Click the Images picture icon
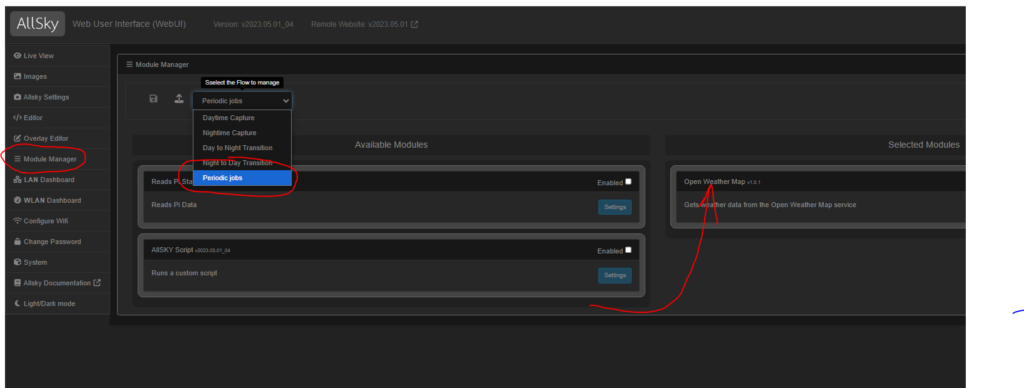Viewport: 1024px width, 388px height. point(18,76)
